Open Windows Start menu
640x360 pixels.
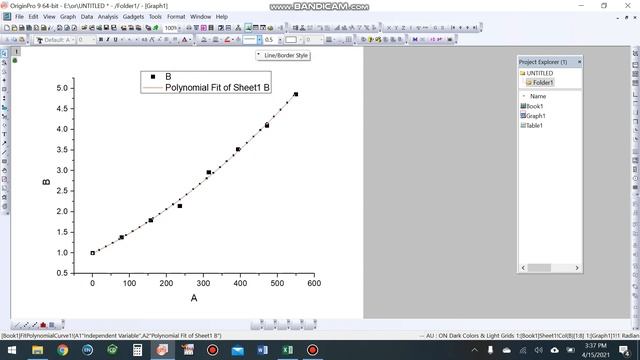[12, 350]
